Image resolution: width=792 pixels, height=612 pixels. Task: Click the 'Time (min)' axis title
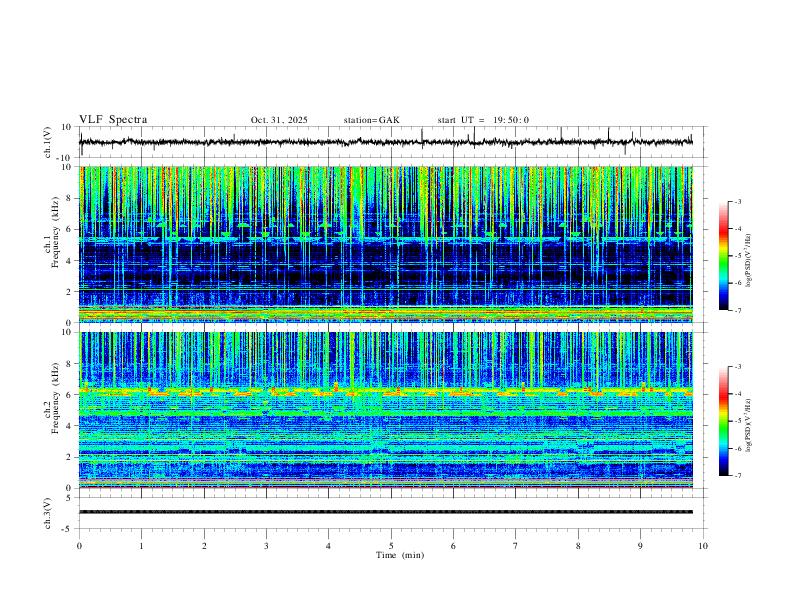[400, 555]
